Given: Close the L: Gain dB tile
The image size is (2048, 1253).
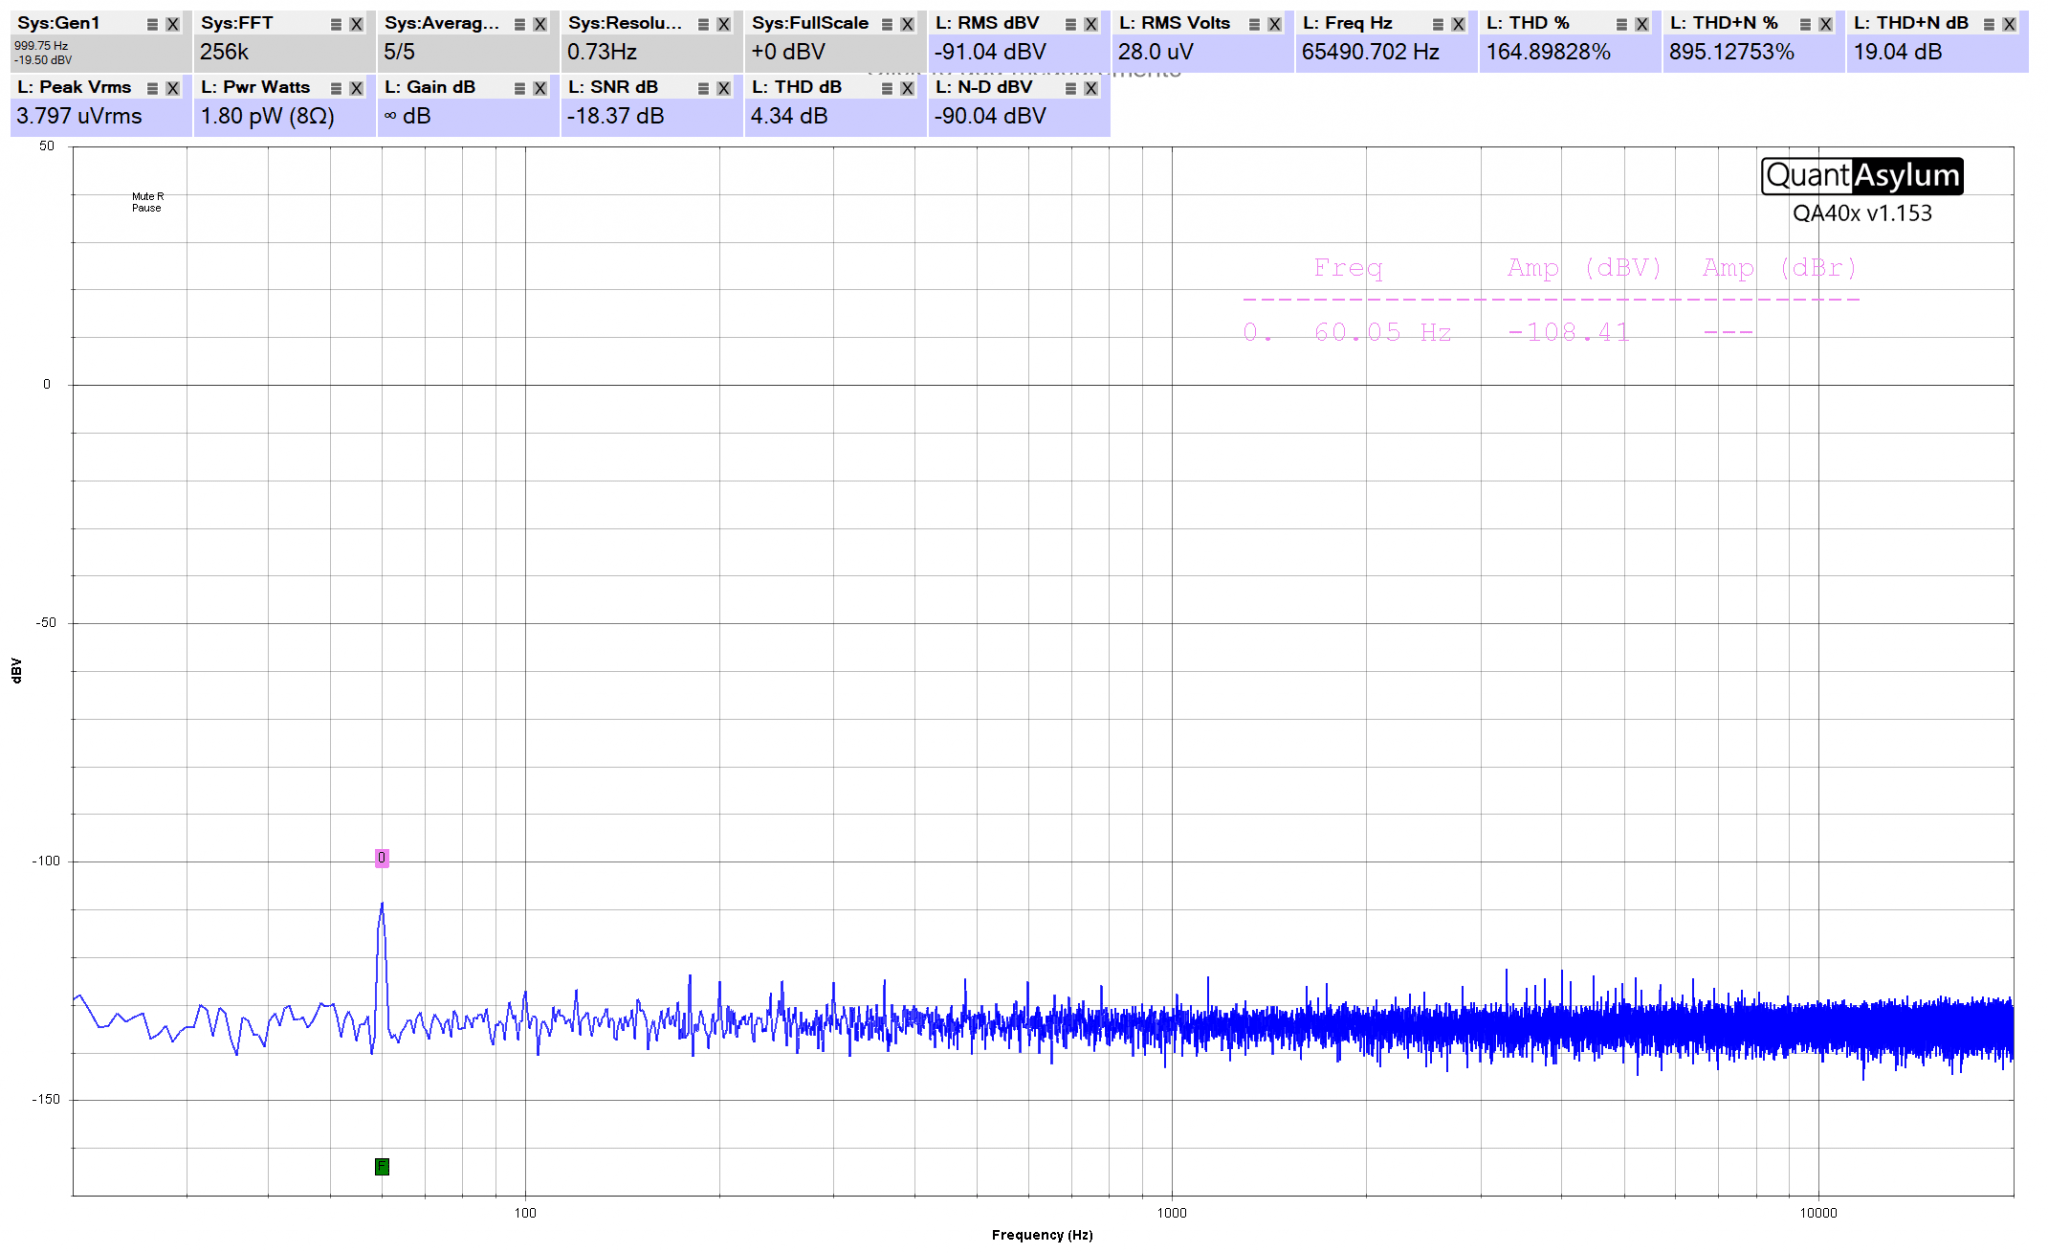Looking at the screenshot, I should click(x=540, y=88).
